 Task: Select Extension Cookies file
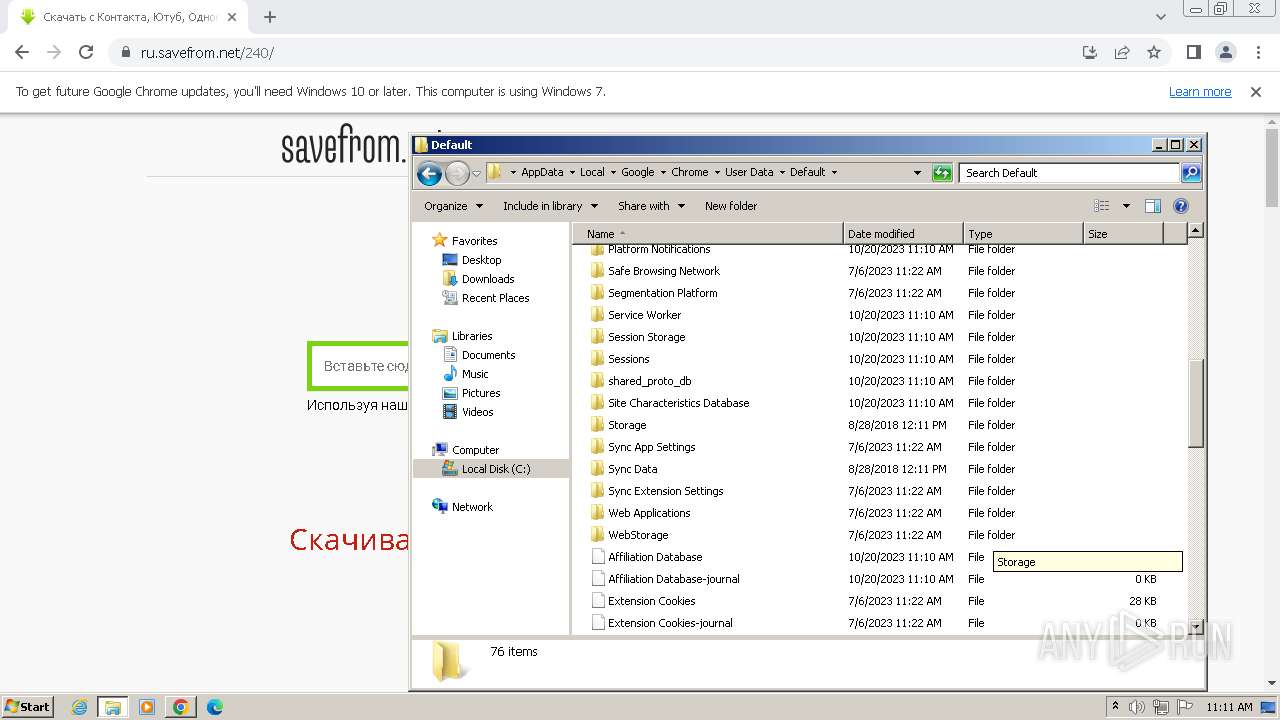coord(651,601)
